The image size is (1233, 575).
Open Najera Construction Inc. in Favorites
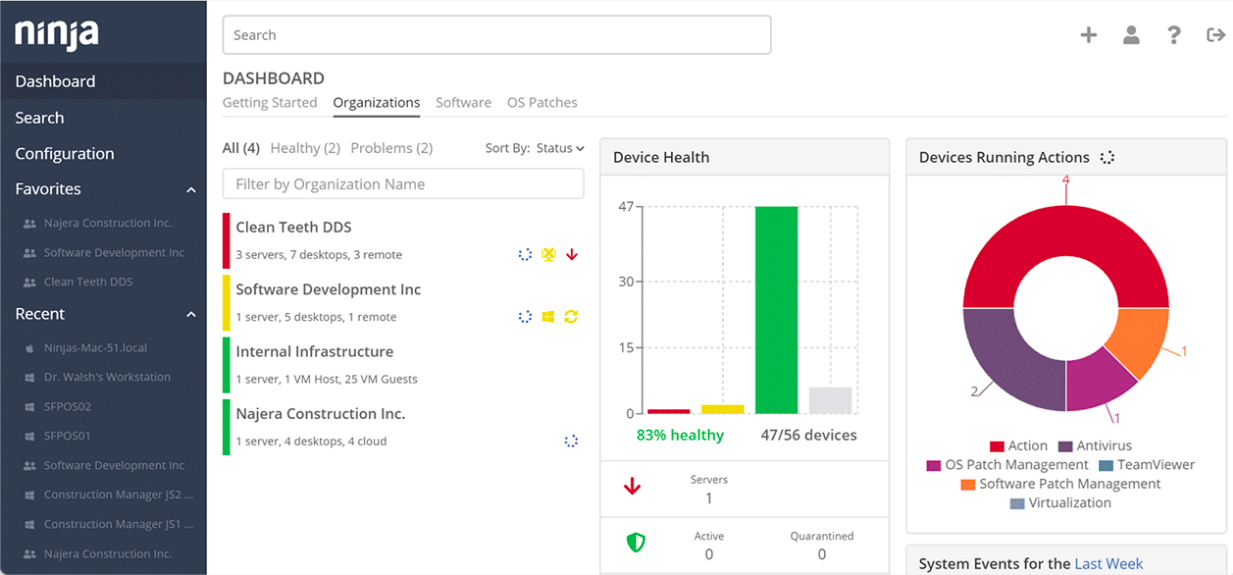(x=107, y=223)
